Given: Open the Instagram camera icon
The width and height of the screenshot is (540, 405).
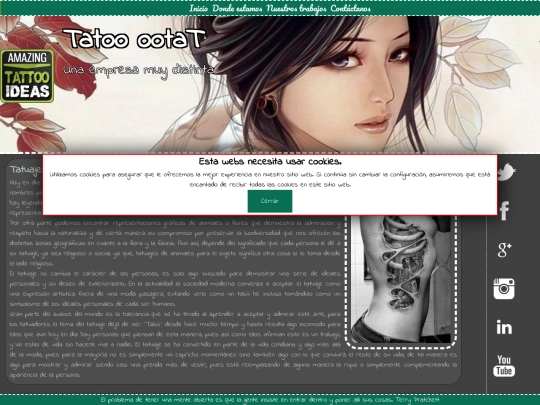Looking at the screenshot, I should pos(504,289).
